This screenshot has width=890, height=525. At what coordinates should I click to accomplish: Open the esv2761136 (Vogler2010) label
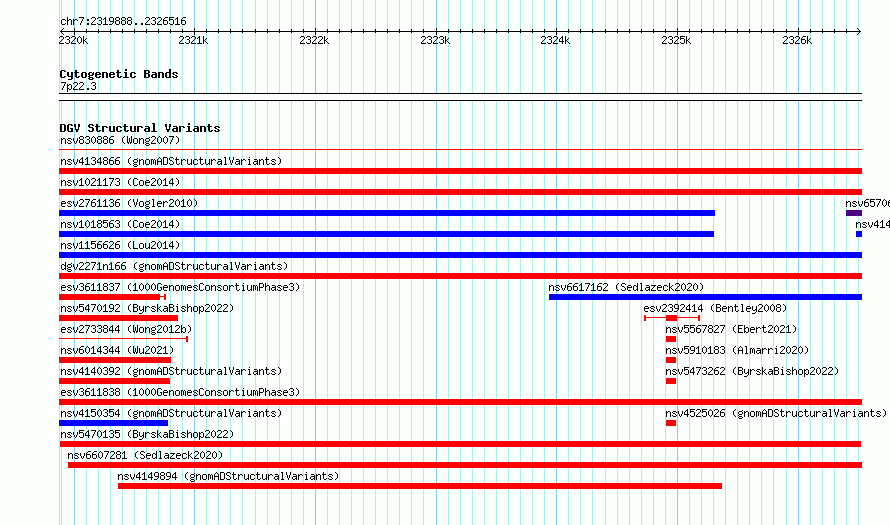(x=129, y=203)
